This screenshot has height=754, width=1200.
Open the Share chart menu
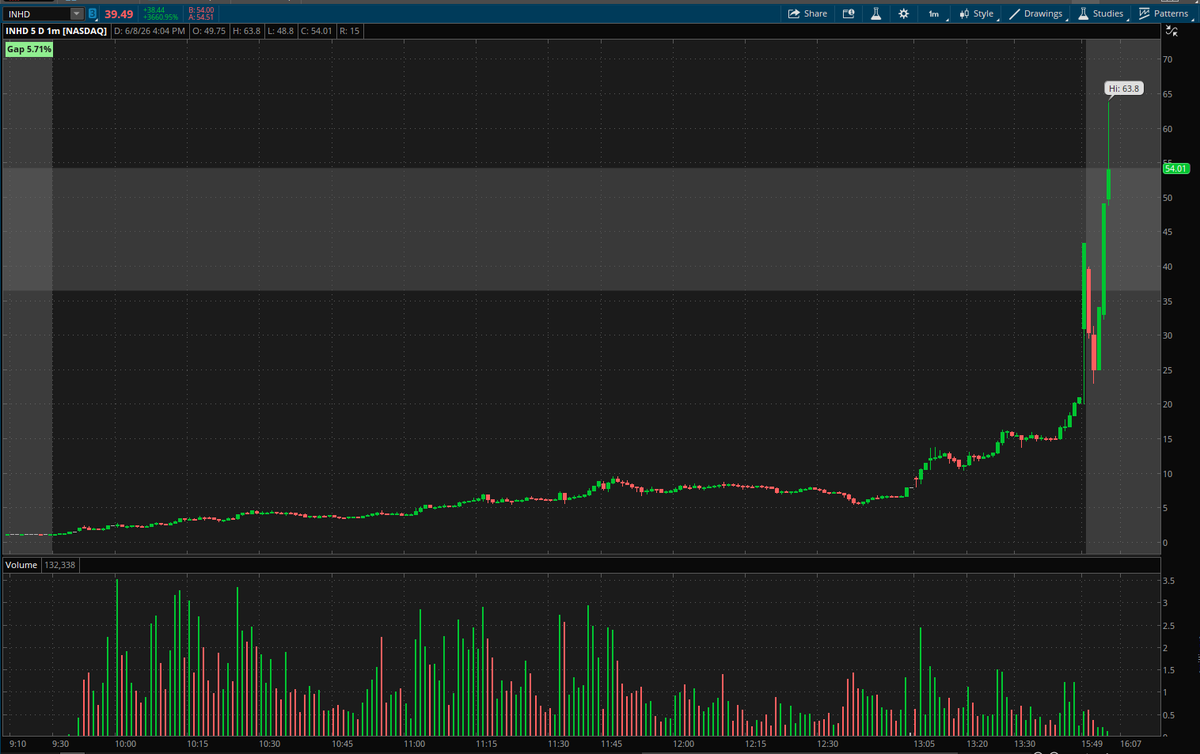point(808,14)
